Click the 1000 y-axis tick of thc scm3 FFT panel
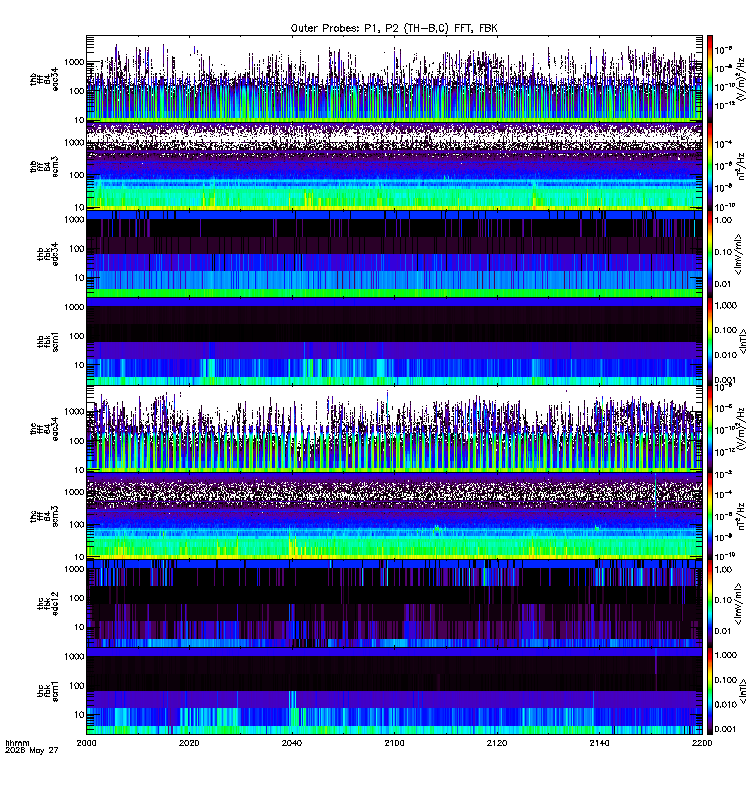 [x=74, y=492]
